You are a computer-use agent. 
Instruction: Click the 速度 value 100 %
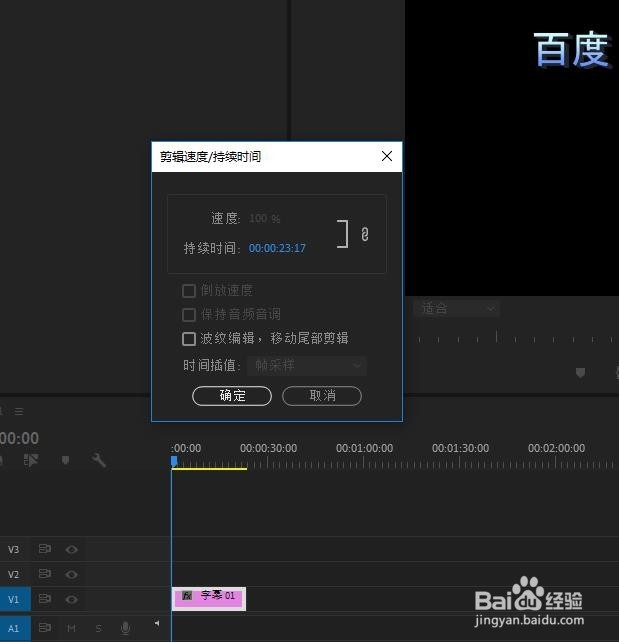point(264,218)
